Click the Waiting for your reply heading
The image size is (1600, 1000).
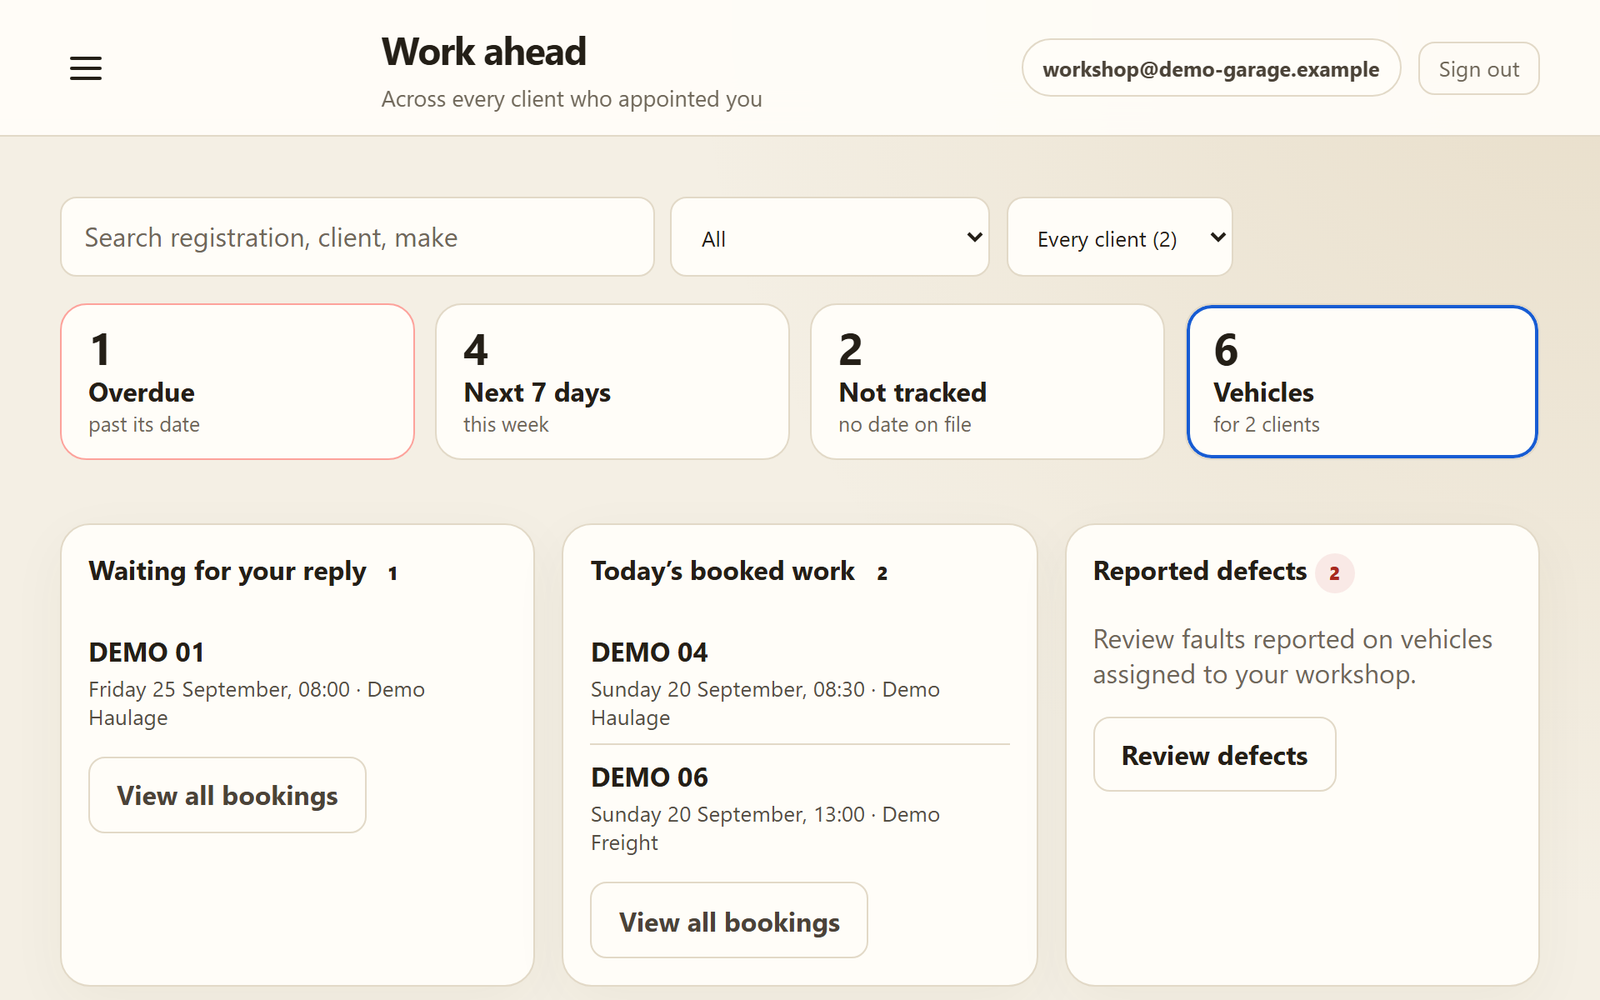click(x=227, y=571)
